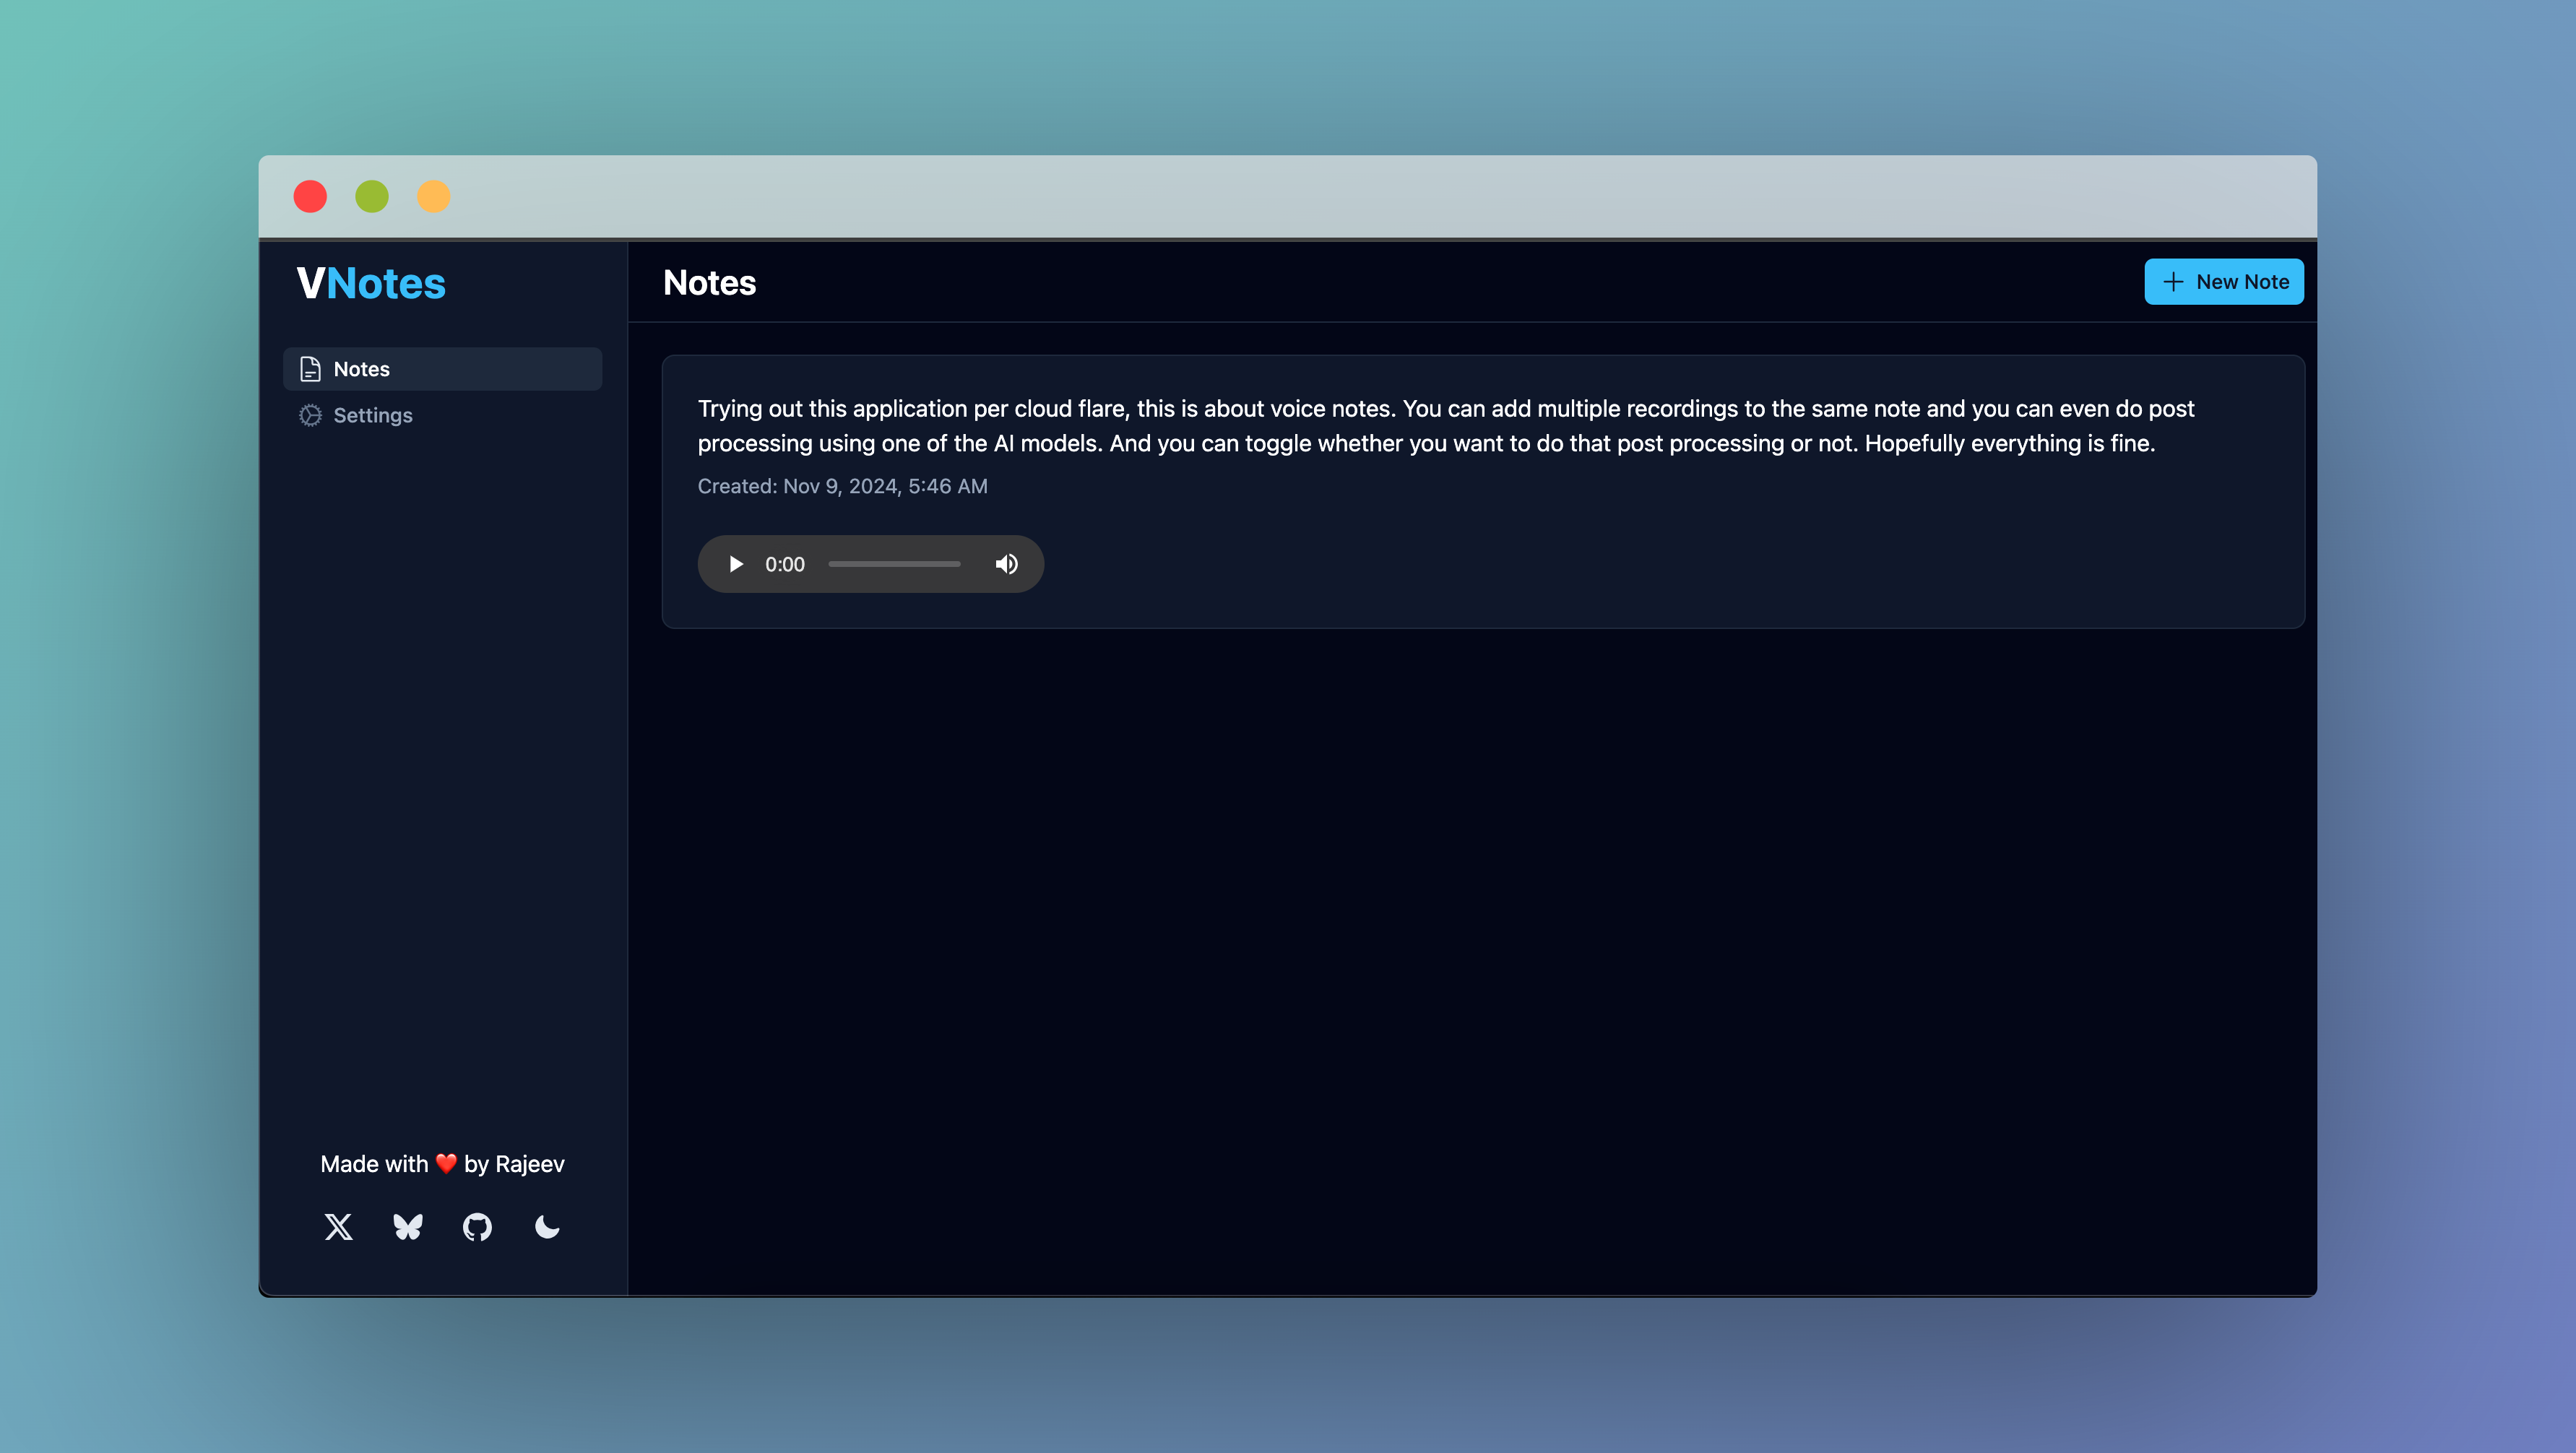Click the X social media icon
The image size is (2576, 1453).
click(x=338, y=1225)
